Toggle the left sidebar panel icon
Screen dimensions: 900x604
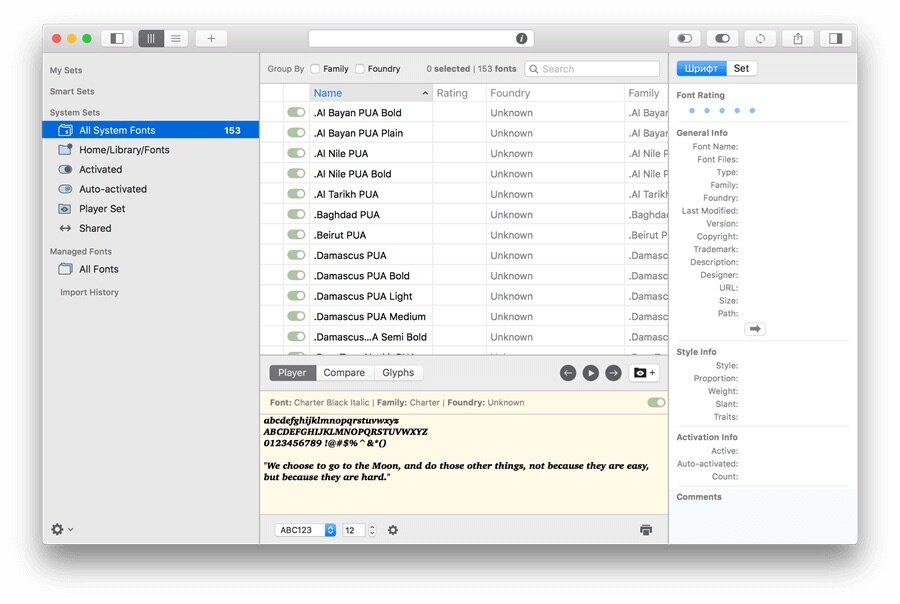point(117,38)
